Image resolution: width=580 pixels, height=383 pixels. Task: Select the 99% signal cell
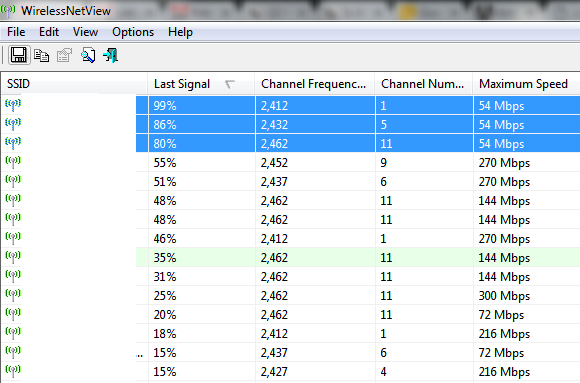[202, 105]
